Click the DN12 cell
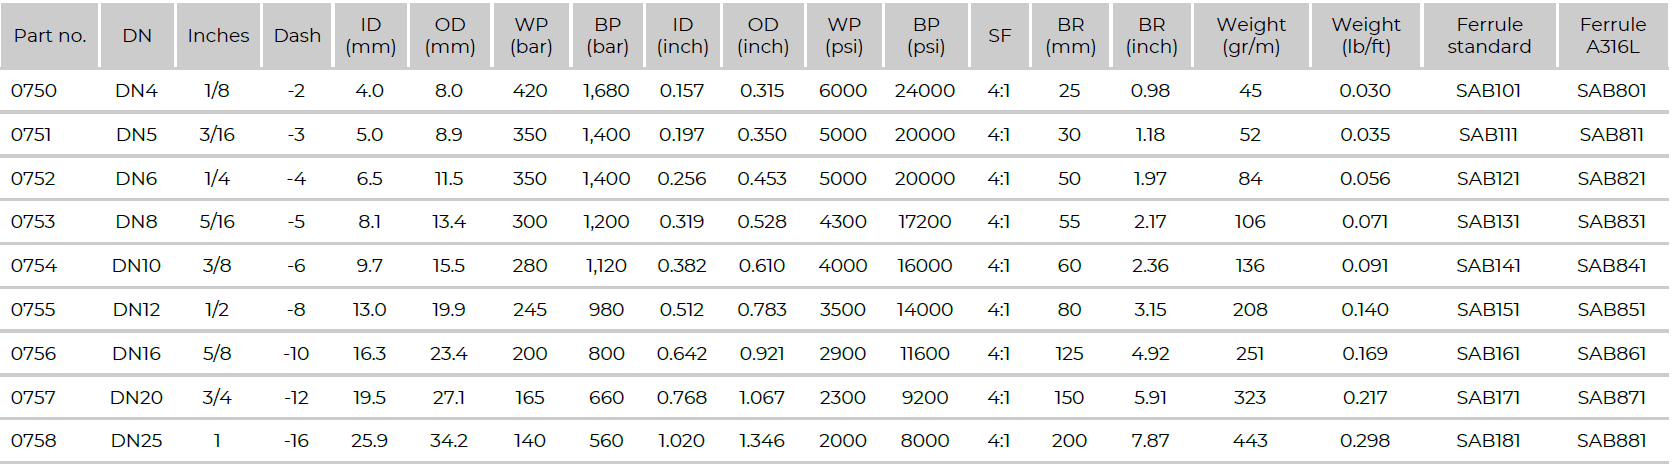 tap(137, 310)
